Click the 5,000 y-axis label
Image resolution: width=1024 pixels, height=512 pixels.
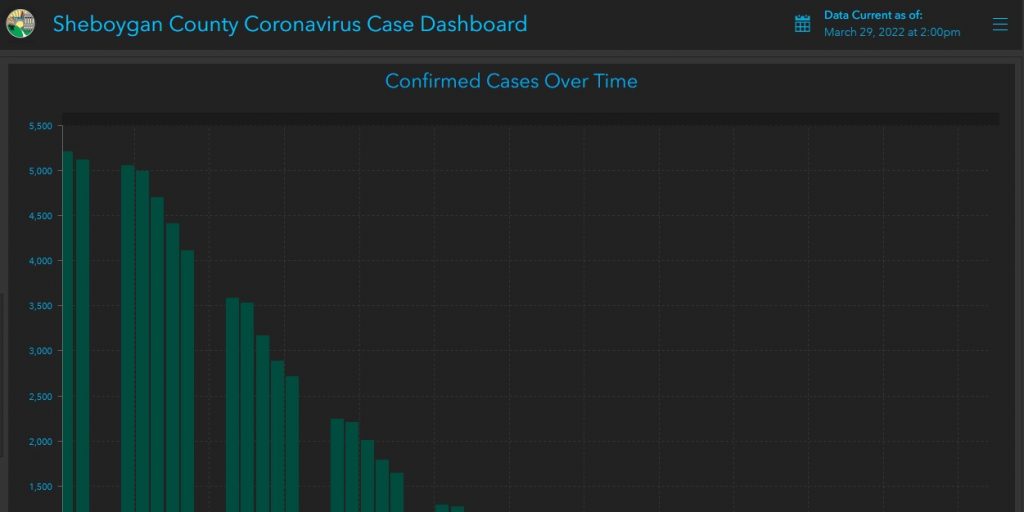point(40,171)
